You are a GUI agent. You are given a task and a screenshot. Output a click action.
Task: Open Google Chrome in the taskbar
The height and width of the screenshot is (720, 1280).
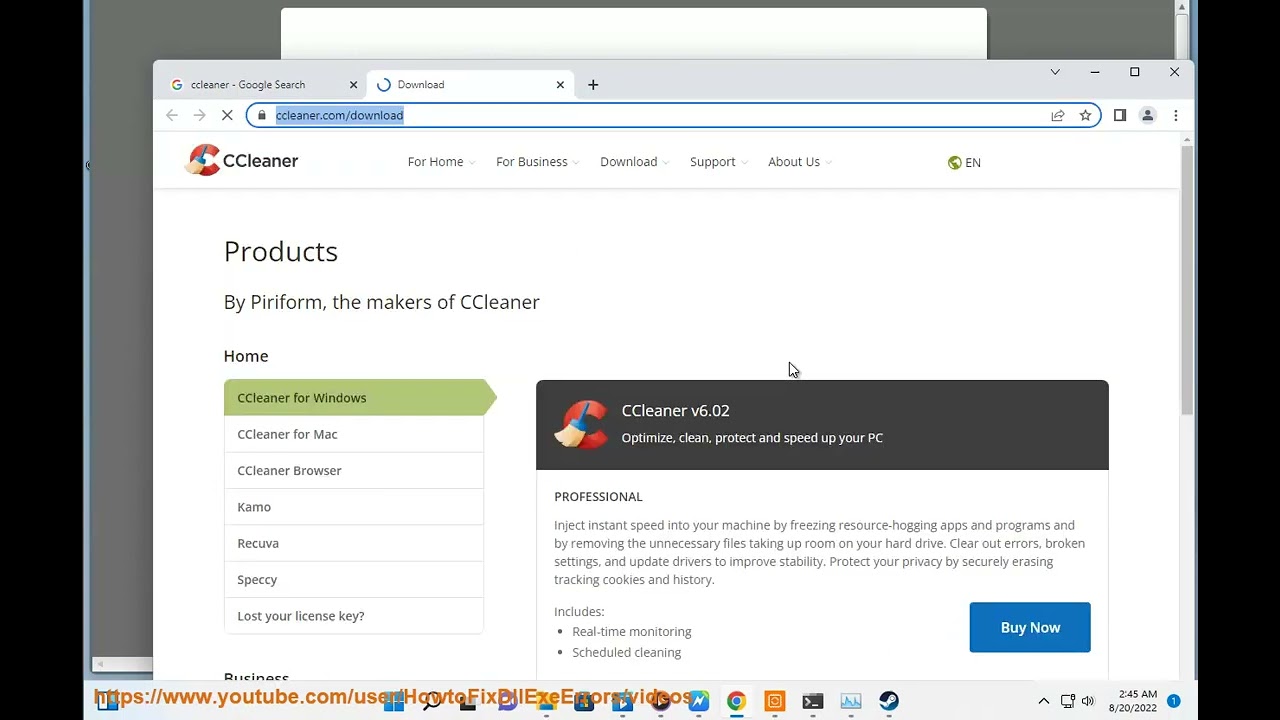(x=736, y=701)
